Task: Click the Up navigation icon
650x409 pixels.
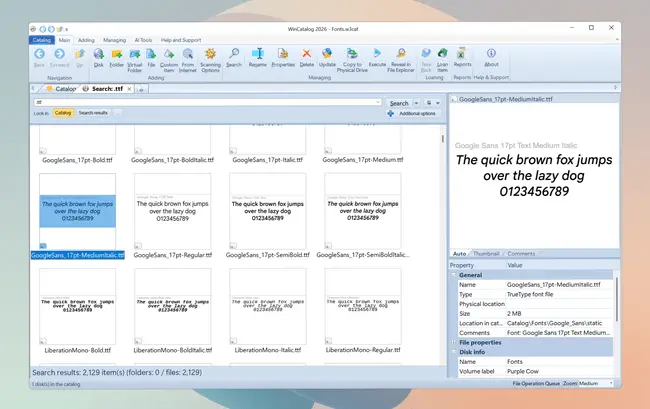Action: (80, 54)
